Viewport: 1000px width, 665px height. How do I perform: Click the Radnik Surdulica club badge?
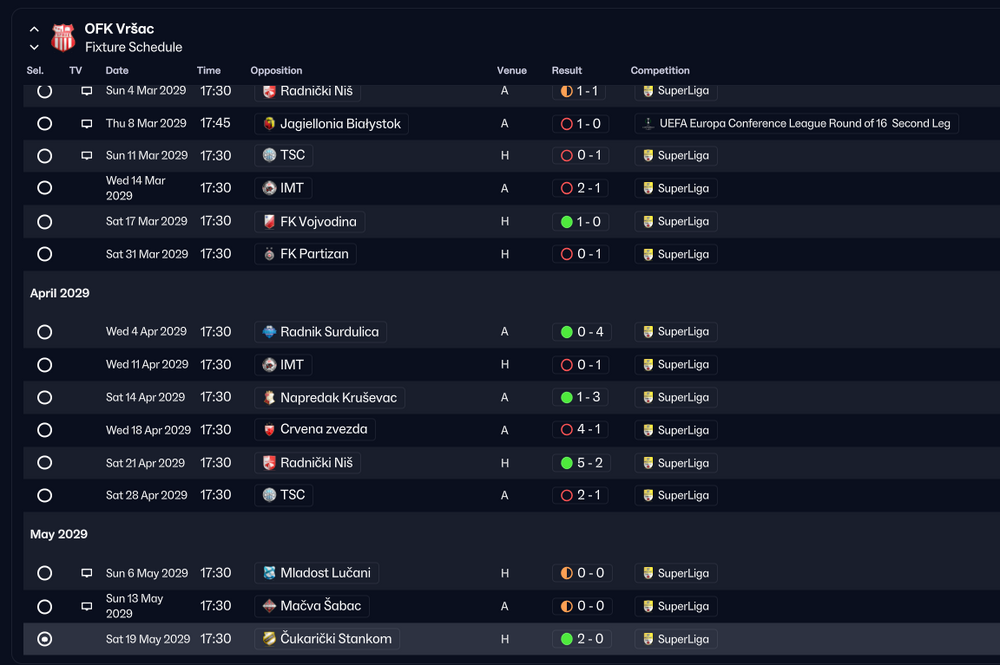point(269,332)
